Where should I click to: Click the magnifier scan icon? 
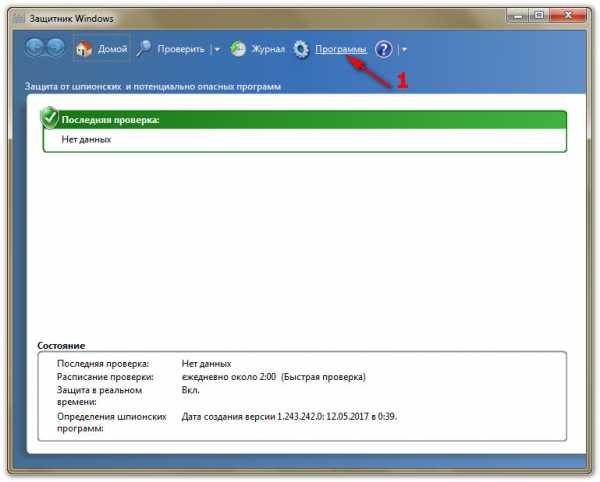click(143, 49)
